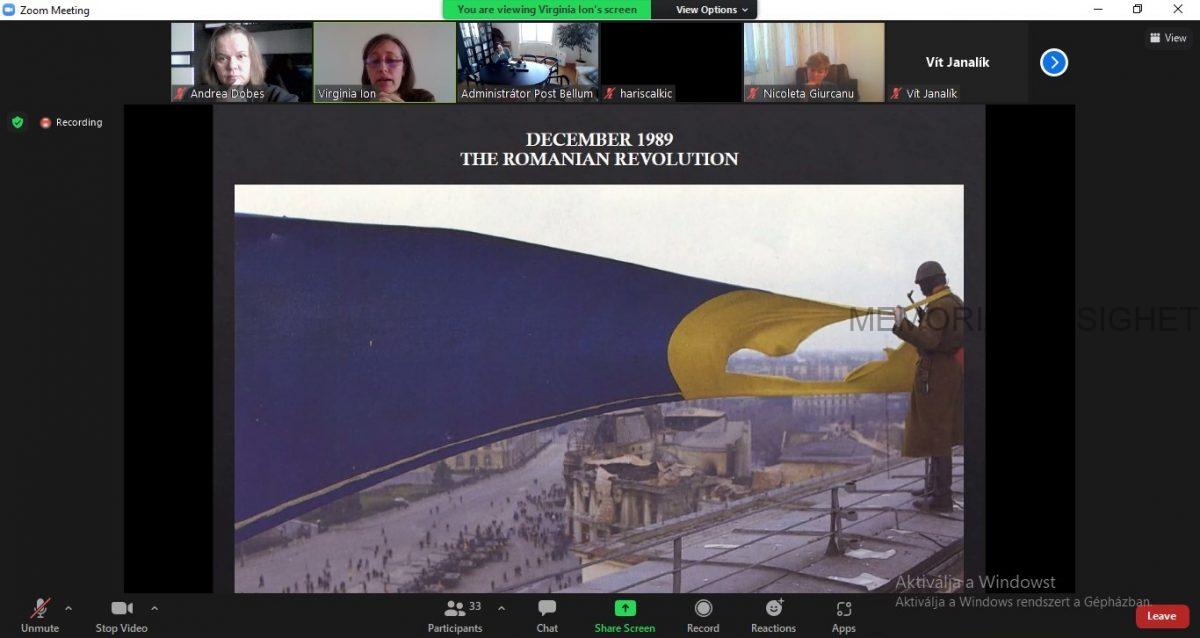Image resolution: width=1200 pixels, height=638 pixels.
Task: Click the green Share Screen icon
Action: (625, 608)
